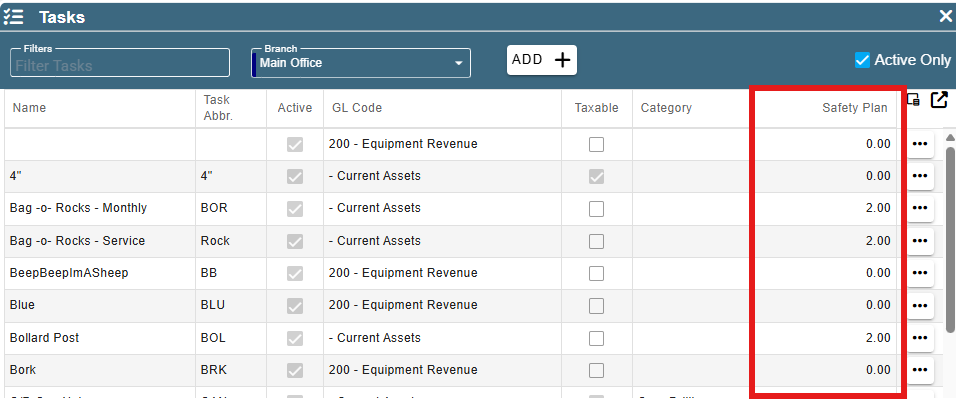Open the three-dot menu for Bollard Post

click(920, 338)
